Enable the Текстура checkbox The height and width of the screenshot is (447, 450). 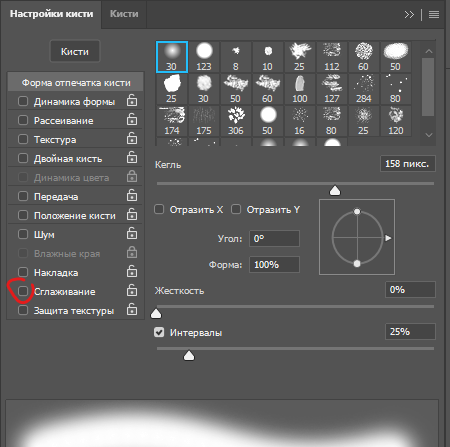[23, 139]
